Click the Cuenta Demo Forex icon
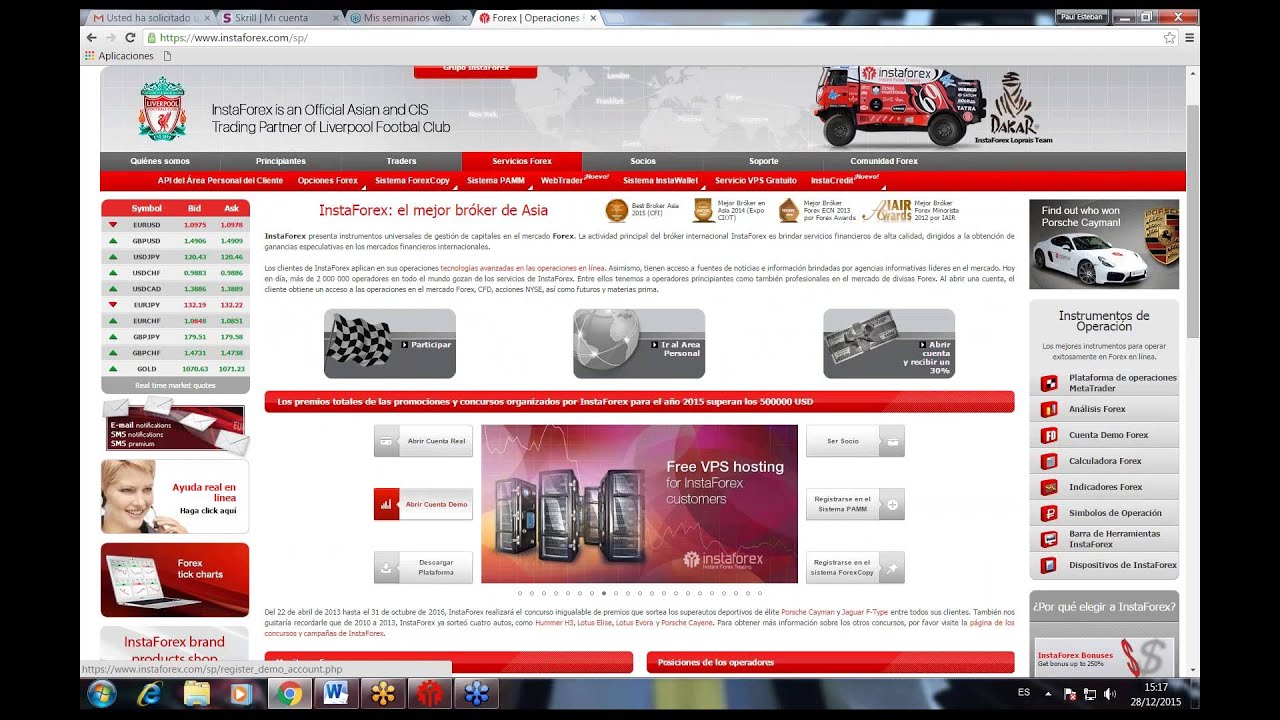 point(1049,435)
